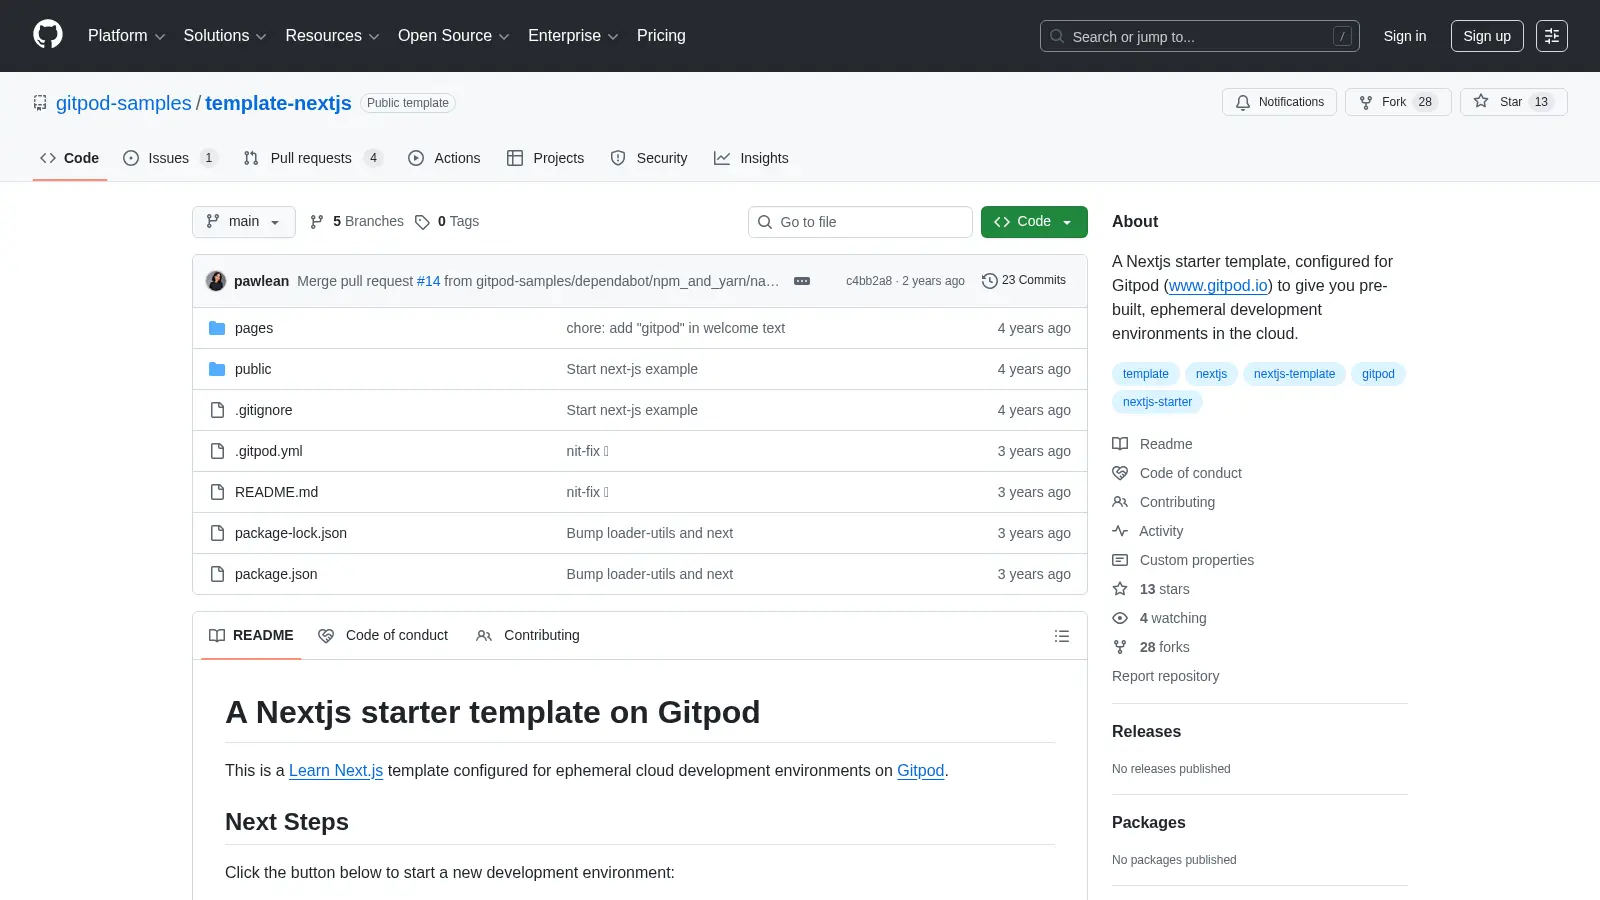Click the magnifier icon in Go to file
Viewport: 1600px width, 900px height.
point(765,222)
